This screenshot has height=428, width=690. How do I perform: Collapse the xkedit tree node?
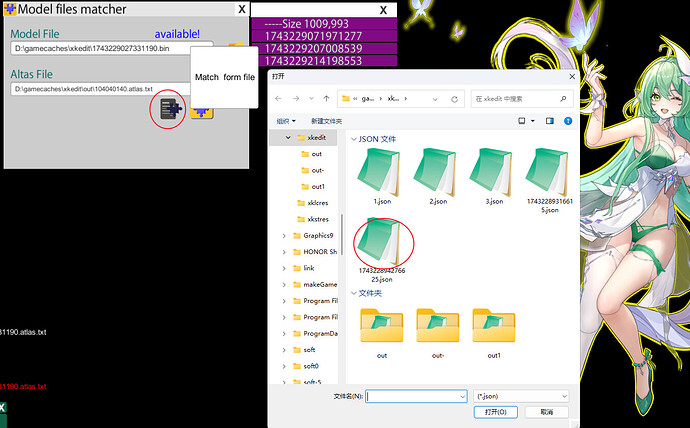click(x=288, y=138)
